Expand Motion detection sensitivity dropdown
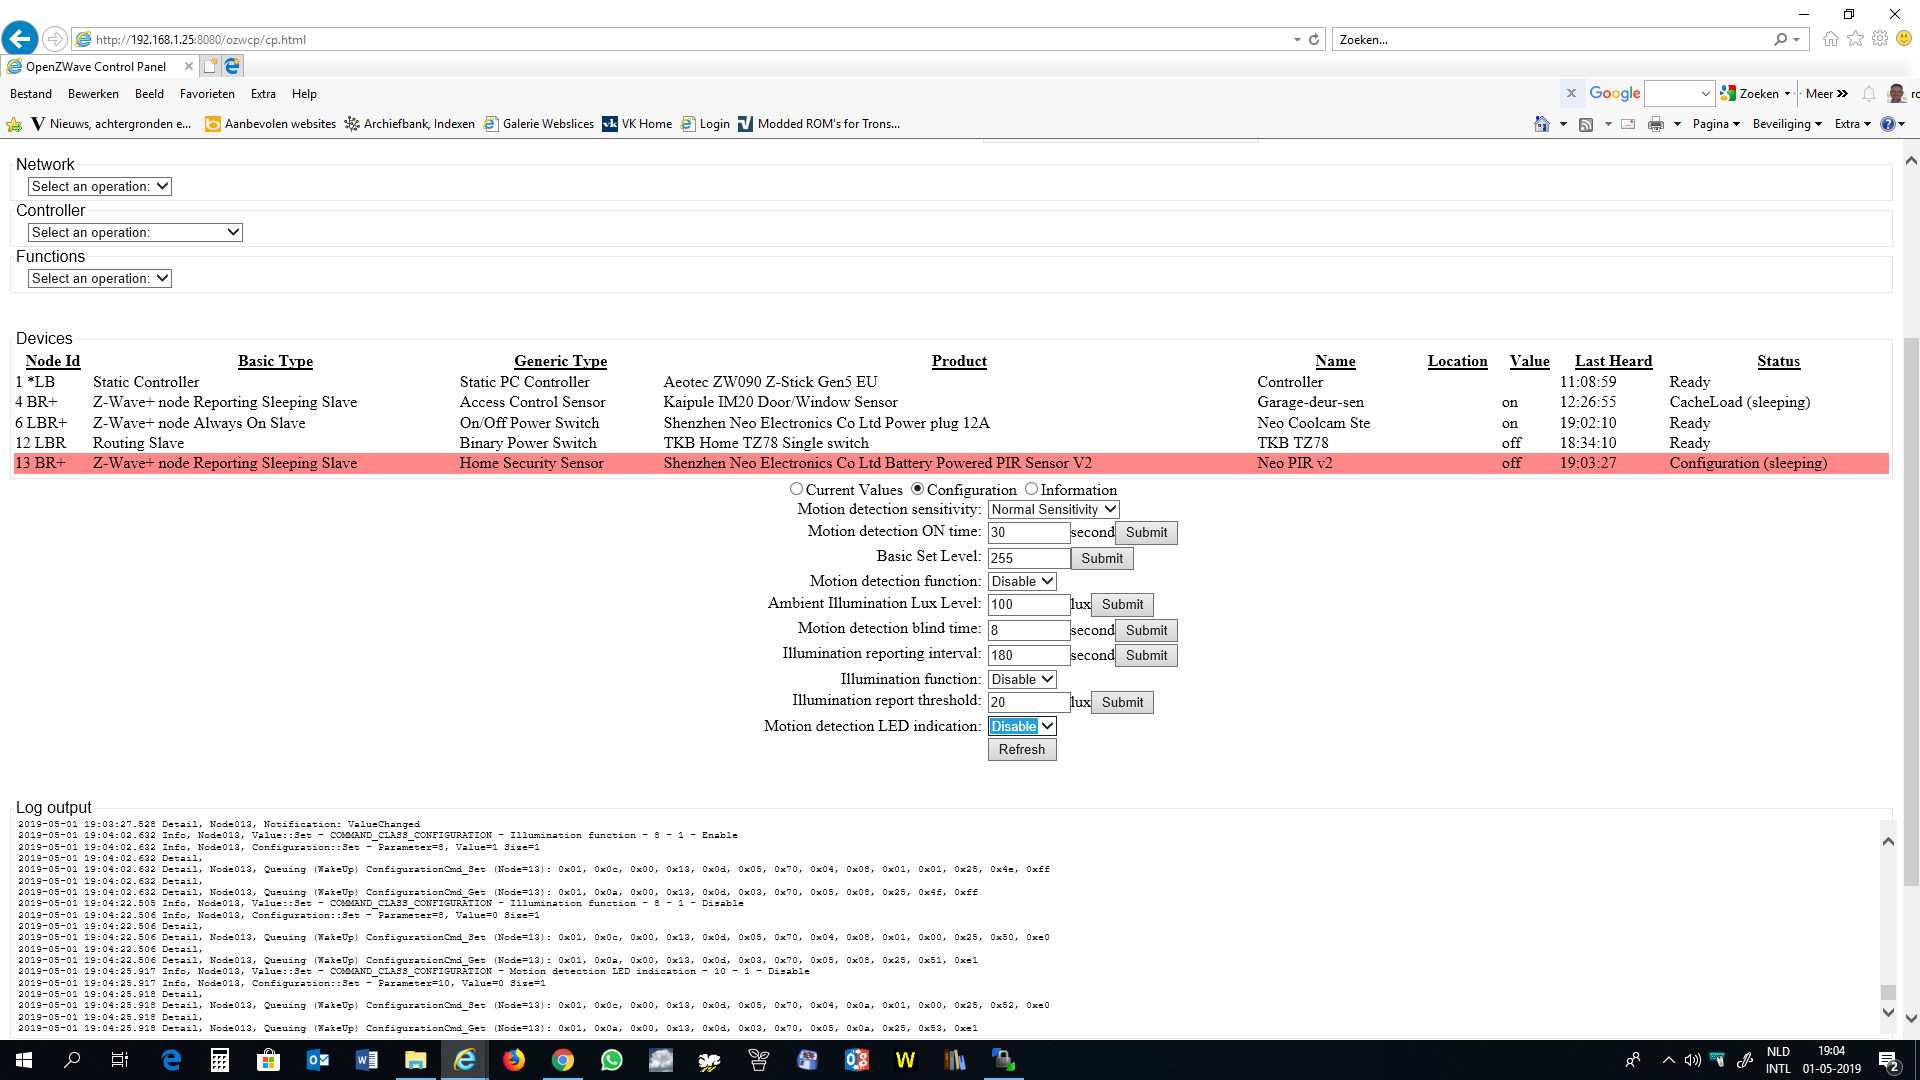The height and width of the screenshot is (1080, 1920). click(x=1053, y=509)
